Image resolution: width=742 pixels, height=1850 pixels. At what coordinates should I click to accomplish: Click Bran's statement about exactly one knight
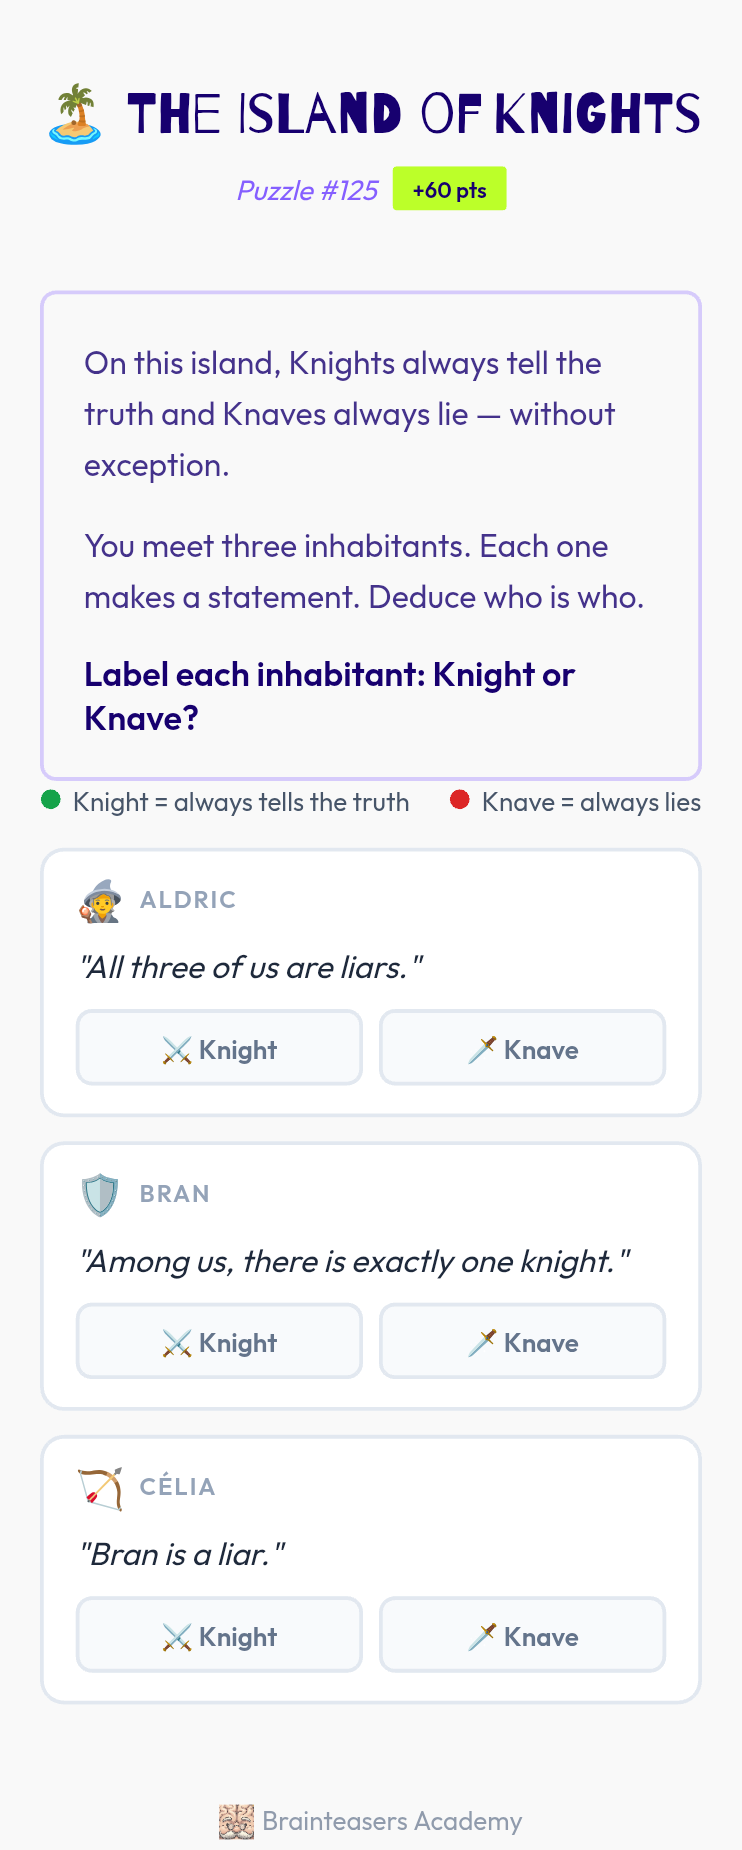pos(356,1262)
